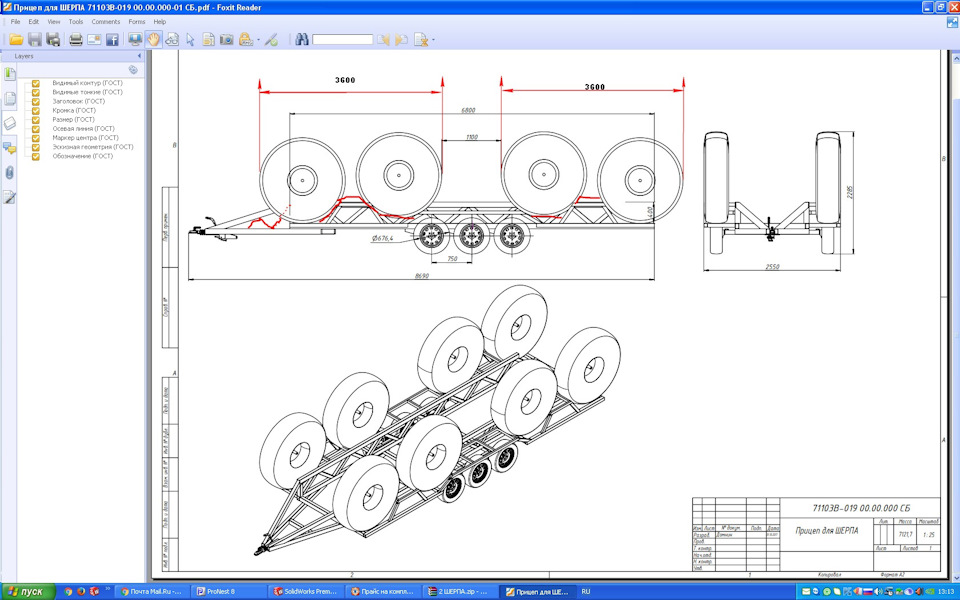Switch to the SolidWorks Premium taskbar window
960x600 pixels.
(305, 592)
